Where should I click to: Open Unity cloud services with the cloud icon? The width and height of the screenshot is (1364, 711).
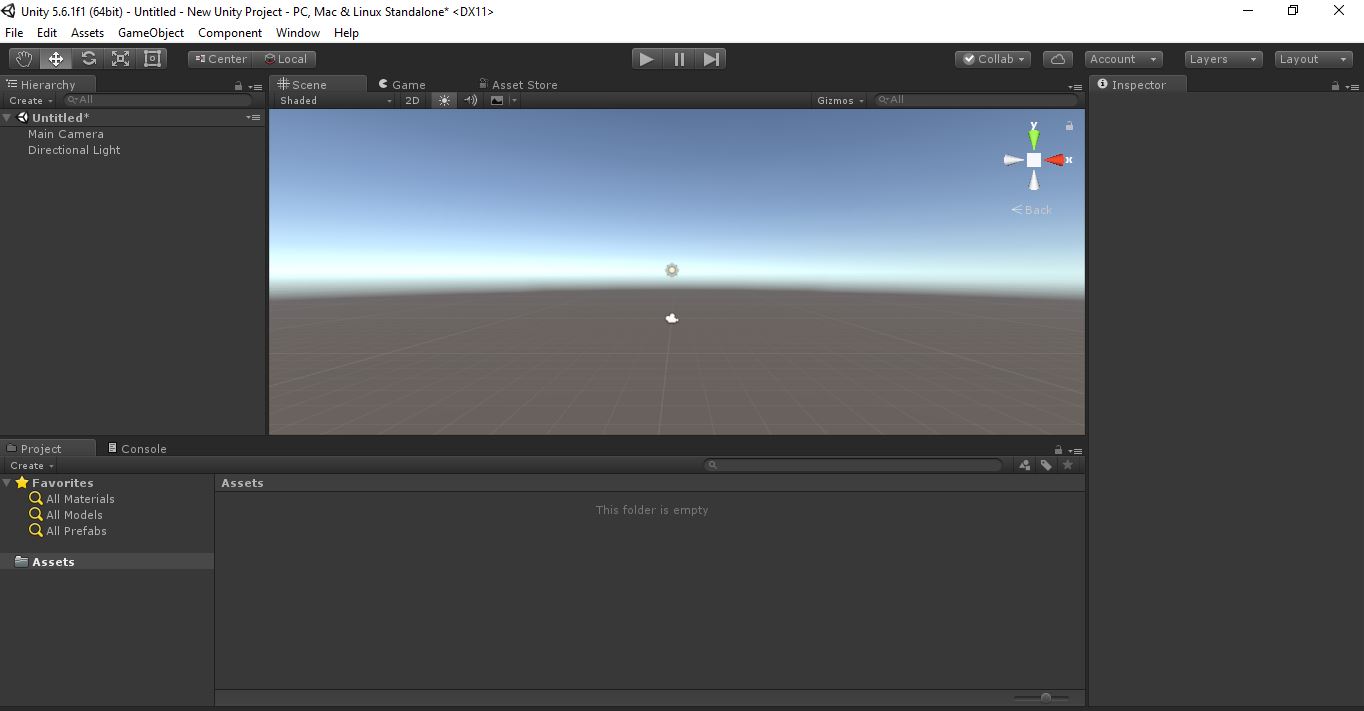[1057, 58]
